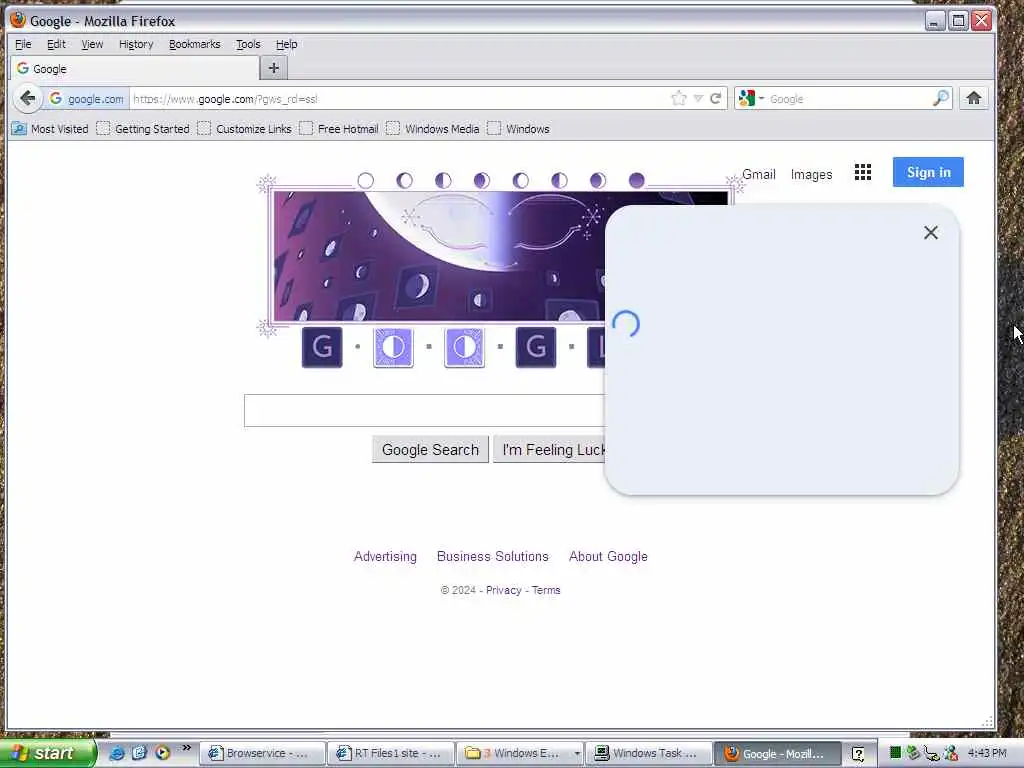Expand the quick launch overflow chevron
The height and width of the screenshot is (768, 1024).
187,748
